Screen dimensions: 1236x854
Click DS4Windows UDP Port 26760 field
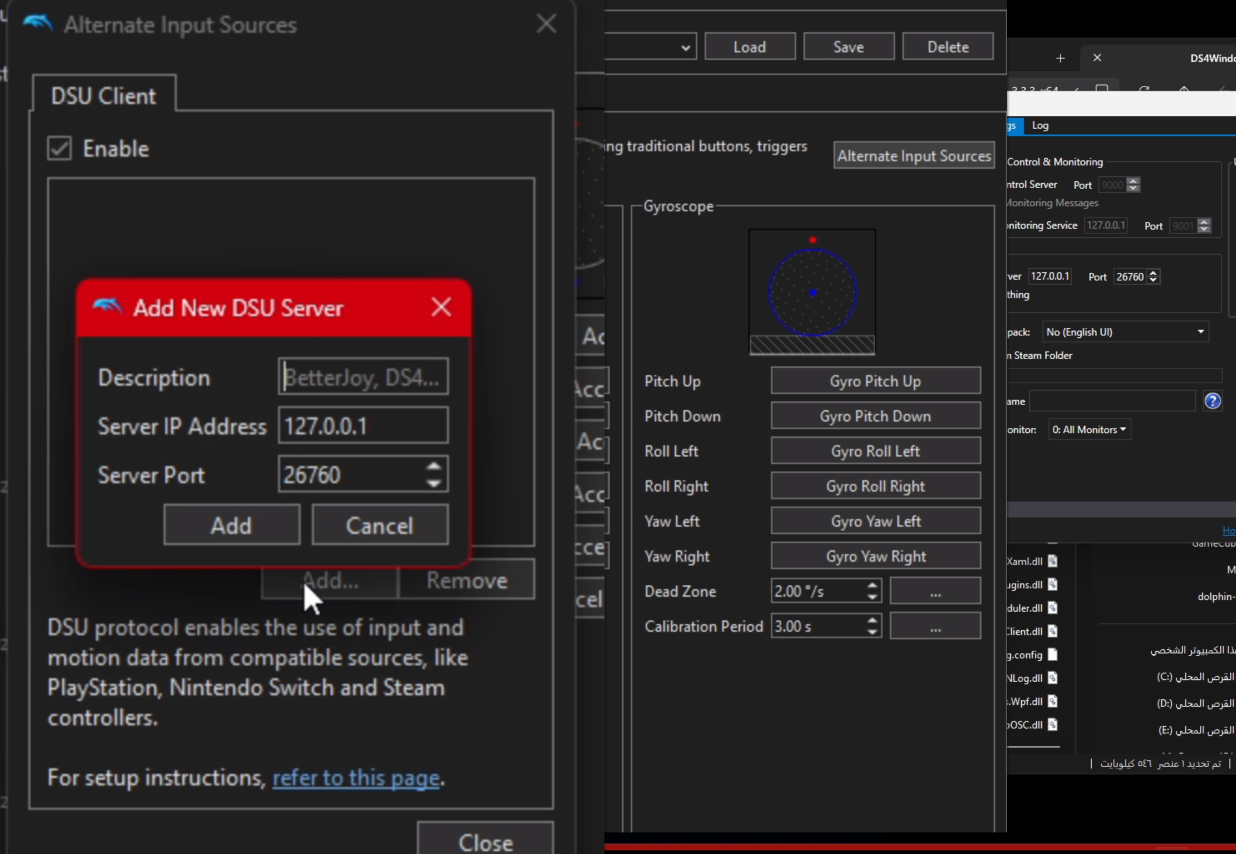tap(1129, 276)
